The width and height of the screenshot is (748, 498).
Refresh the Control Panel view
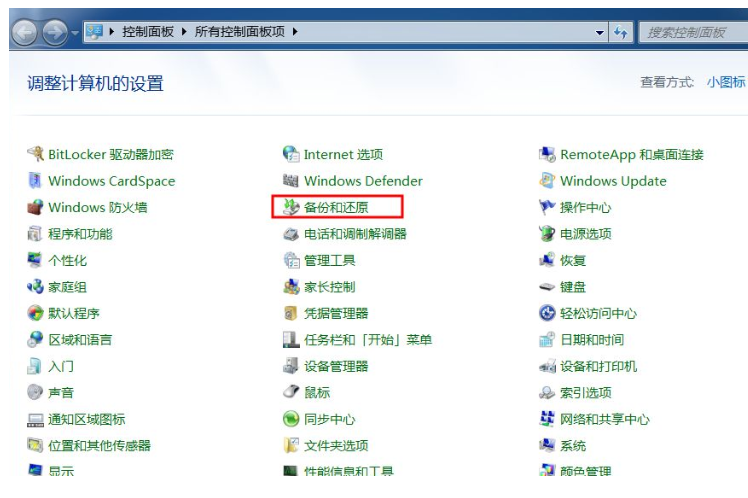click(x=621, y=32)
